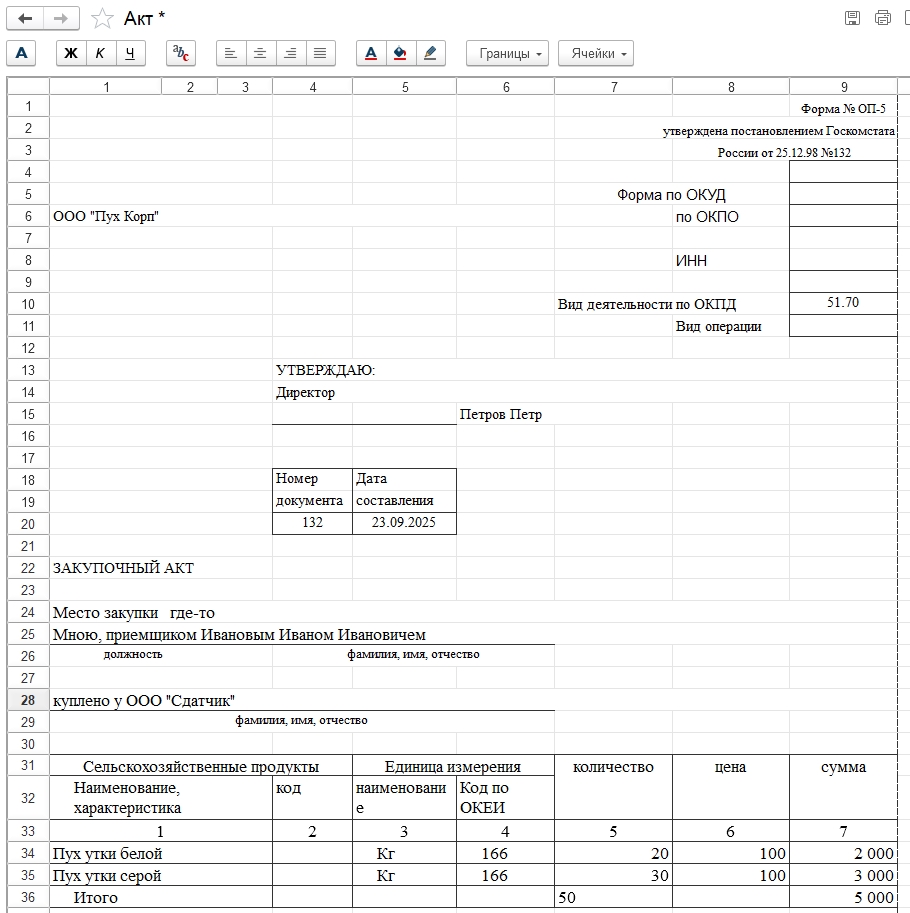Add Акт to favorites with the star

click(102, 19)
